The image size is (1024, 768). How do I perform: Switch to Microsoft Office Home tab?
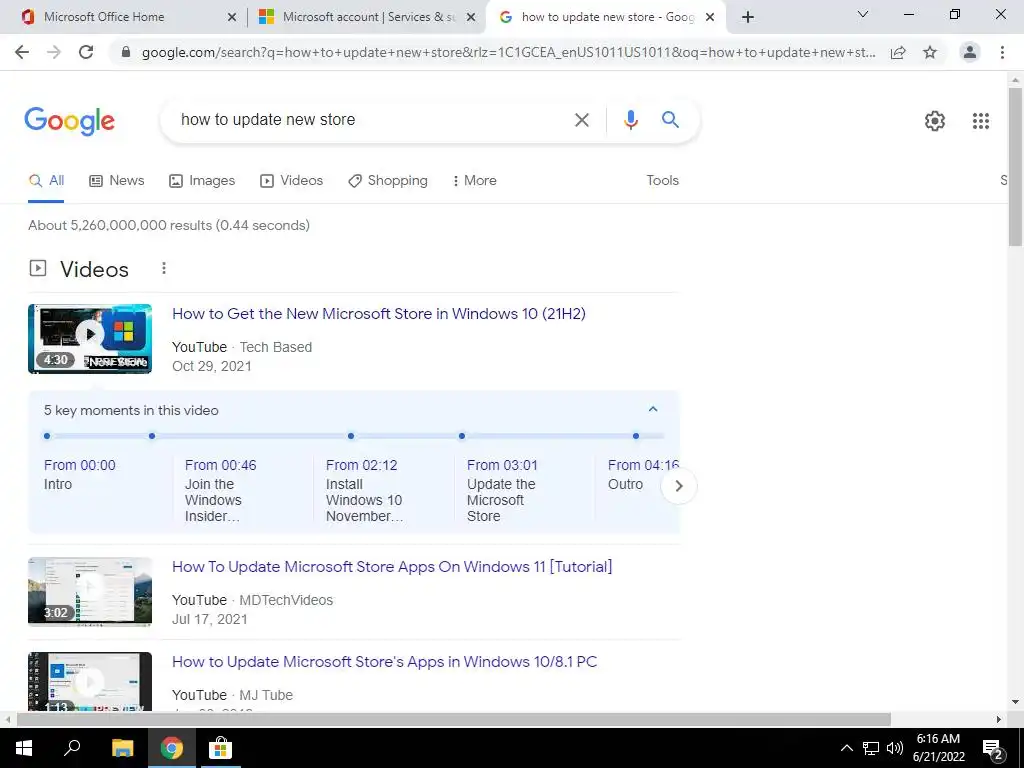[x=104, y=17]
